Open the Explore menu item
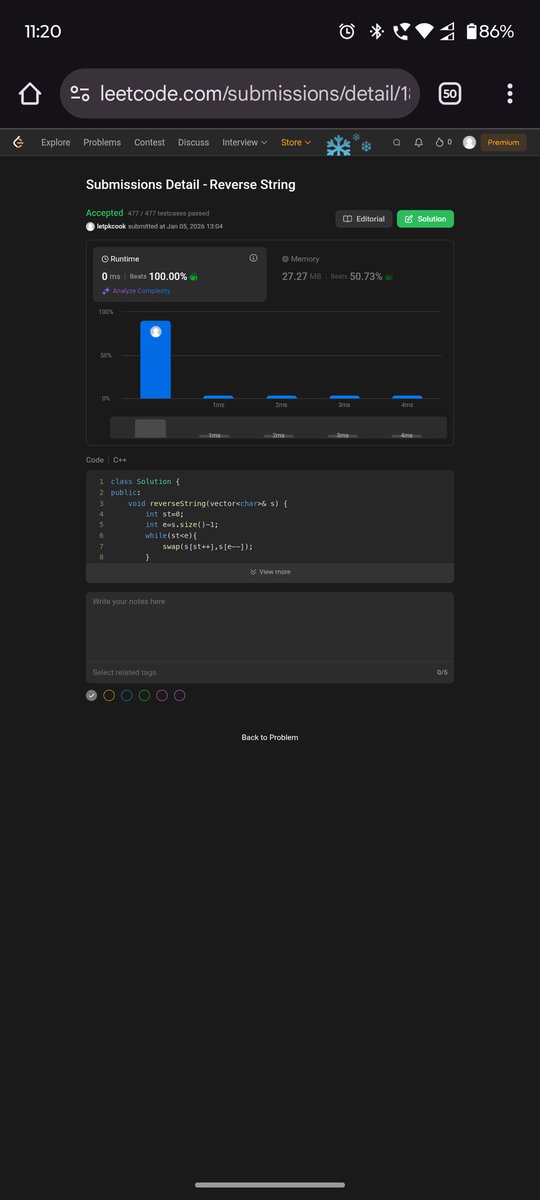This screenshot has width=540, height=1200. (x=56, y=143)
